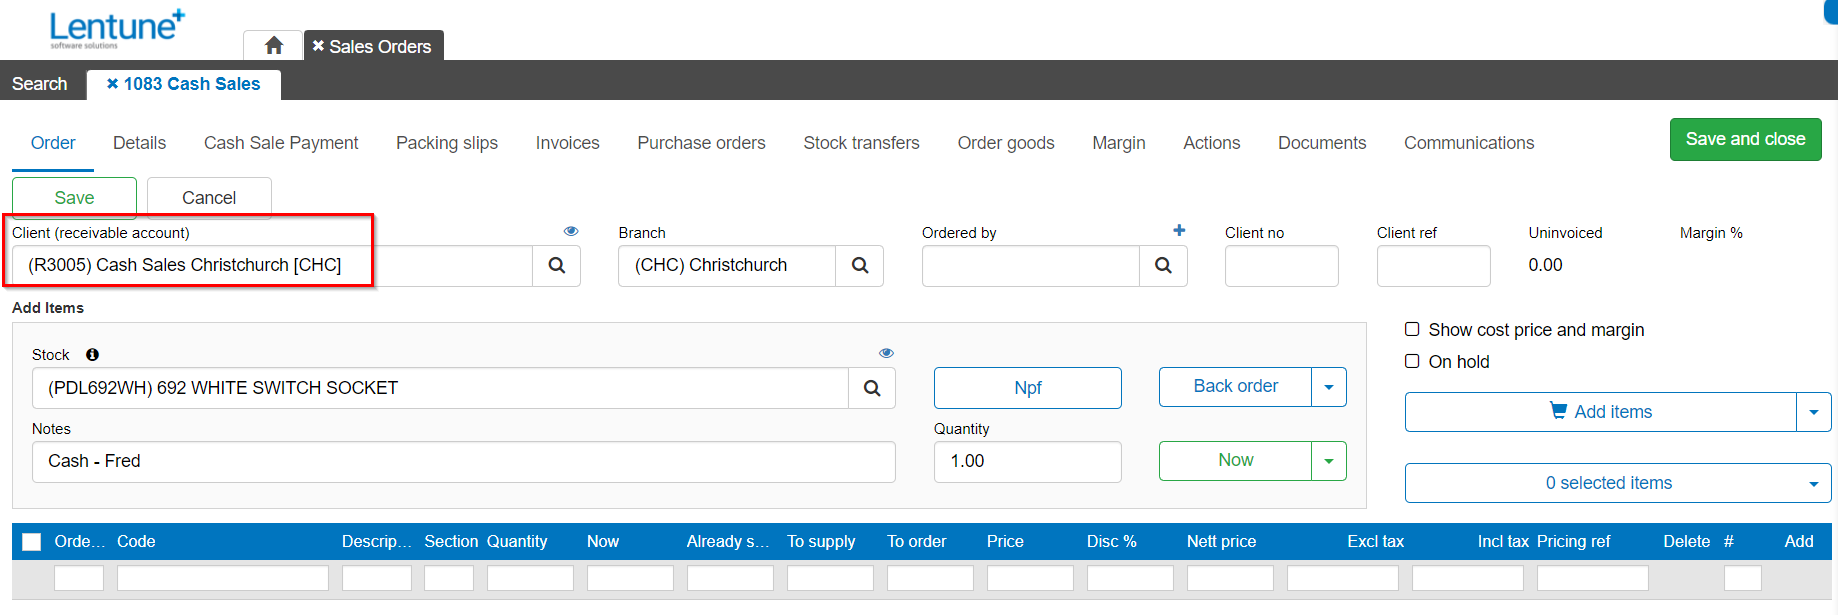Open Communications tab

1469,143
